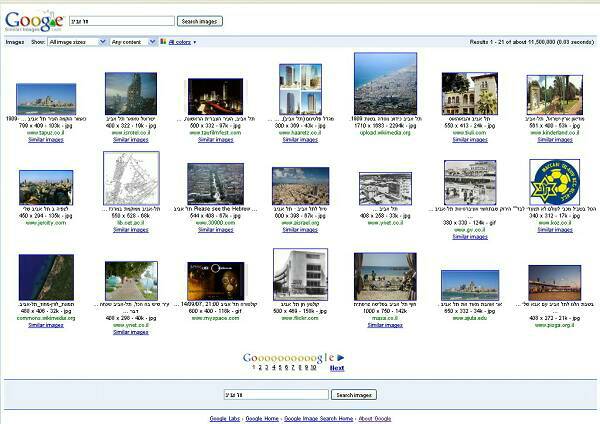
Task: Click the www.flickr.com source link
Action: point(300,318)
